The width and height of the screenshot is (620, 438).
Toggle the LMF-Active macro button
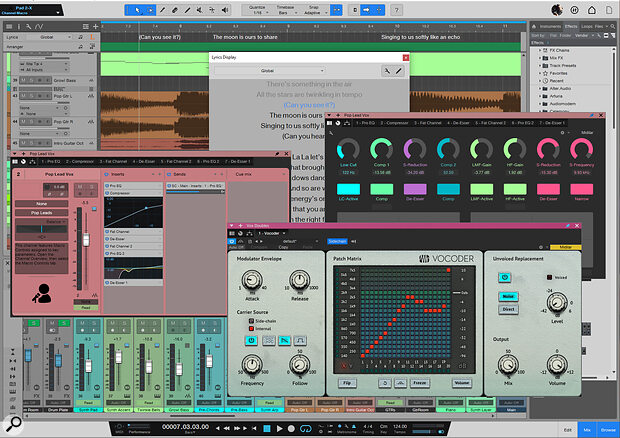pos(482,189)
